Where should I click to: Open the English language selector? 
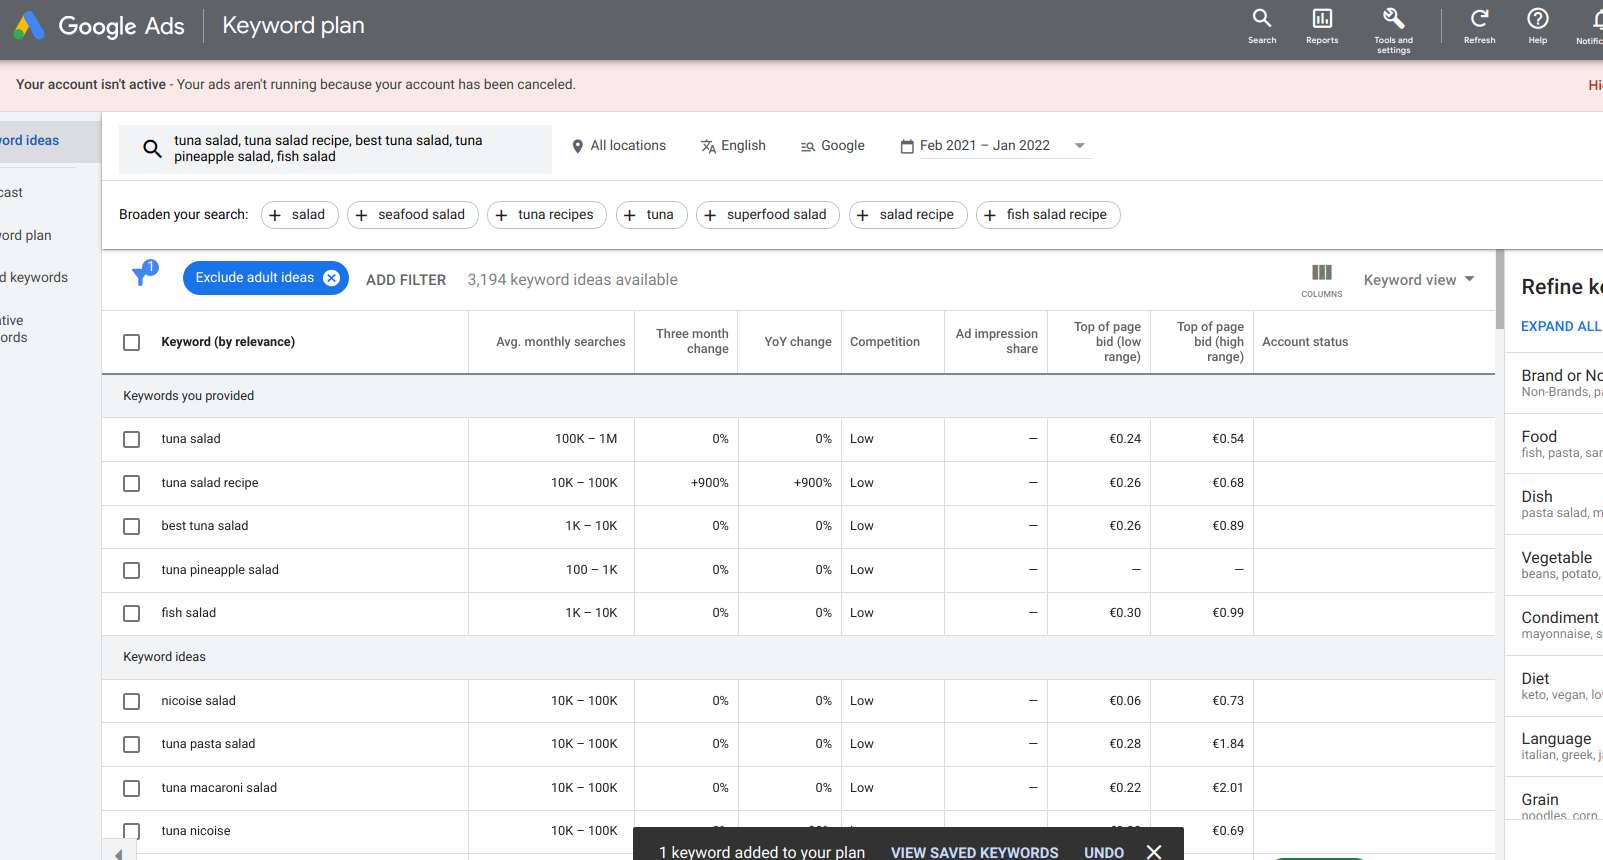click(733, 146)
